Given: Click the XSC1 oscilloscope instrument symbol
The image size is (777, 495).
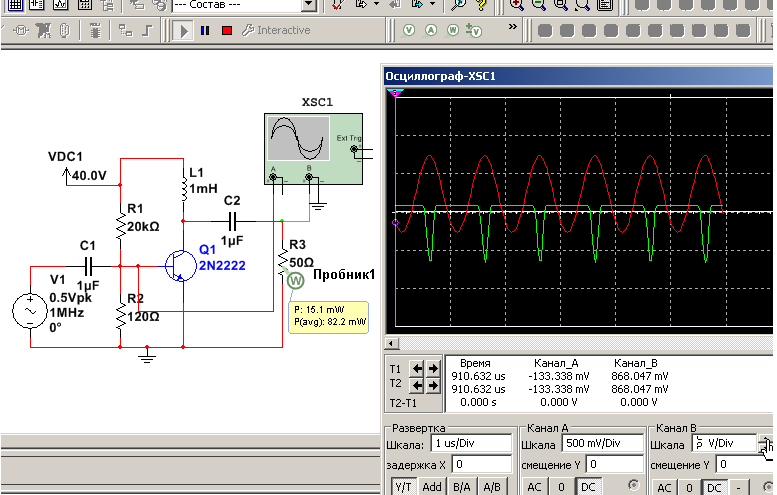Looking at the screenshot, I should (x=296, y=140).
